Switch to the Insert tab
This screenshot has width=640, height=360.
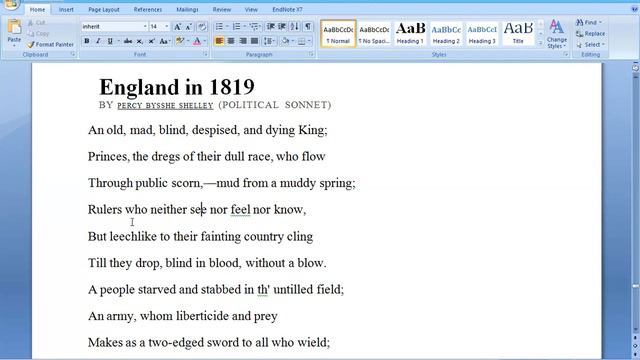66,9
